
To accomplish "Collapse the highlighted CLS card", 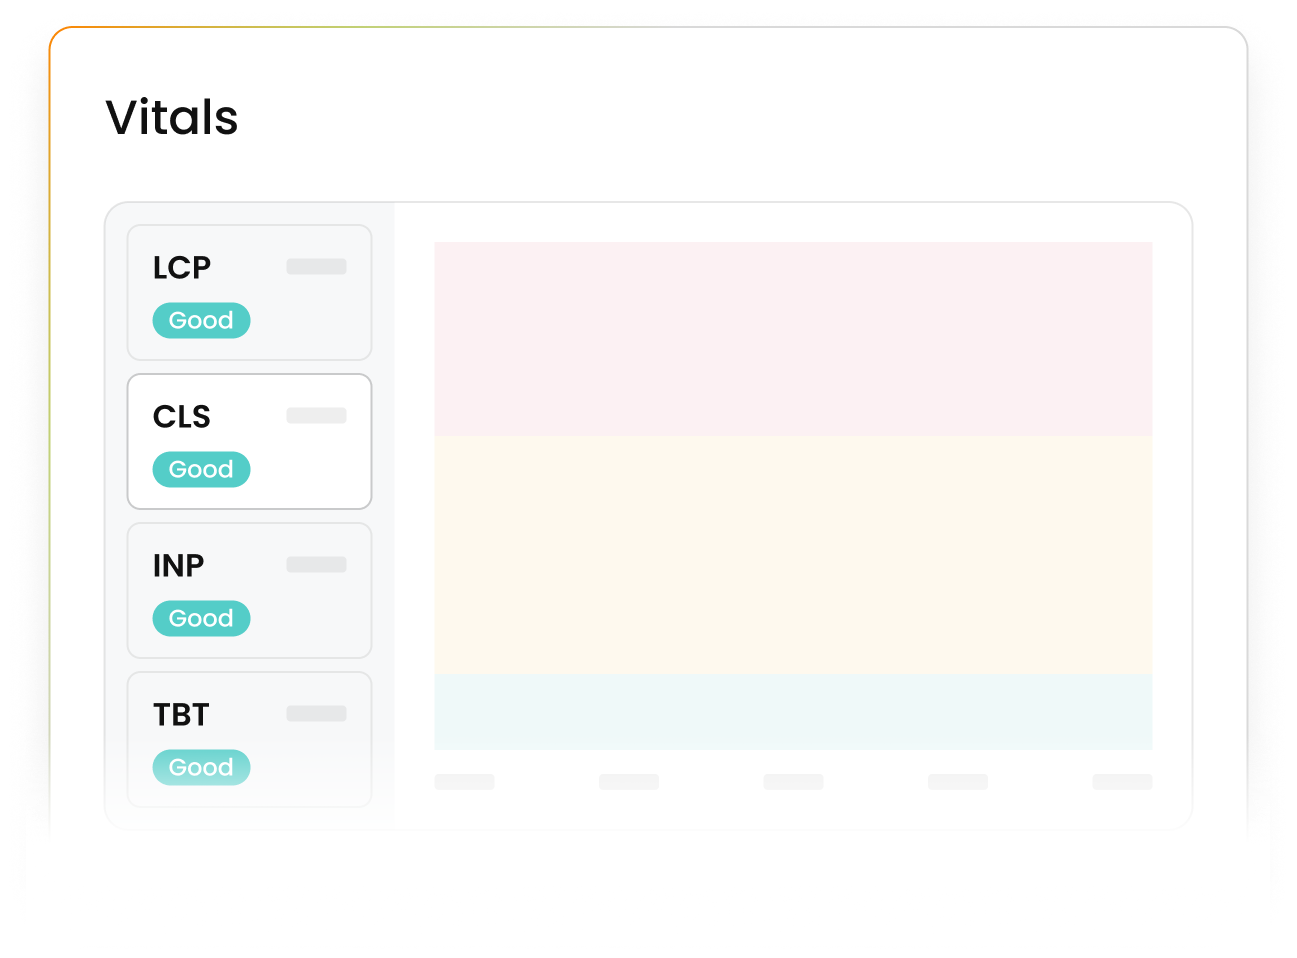I will point(248,440).
